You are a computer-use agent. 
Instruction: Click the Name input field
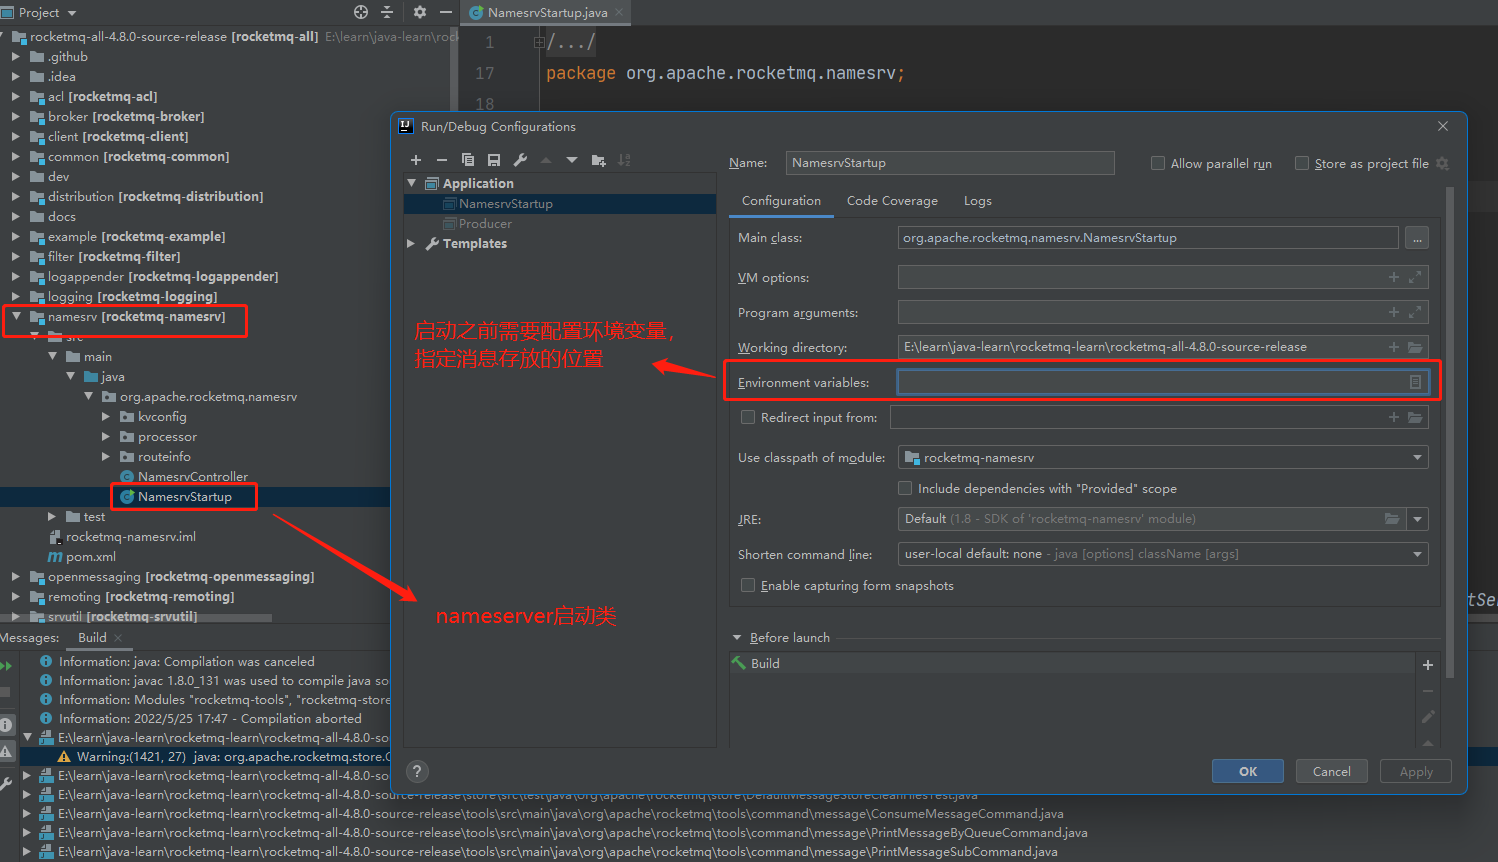pyautogui.click(x=950, y=163)
